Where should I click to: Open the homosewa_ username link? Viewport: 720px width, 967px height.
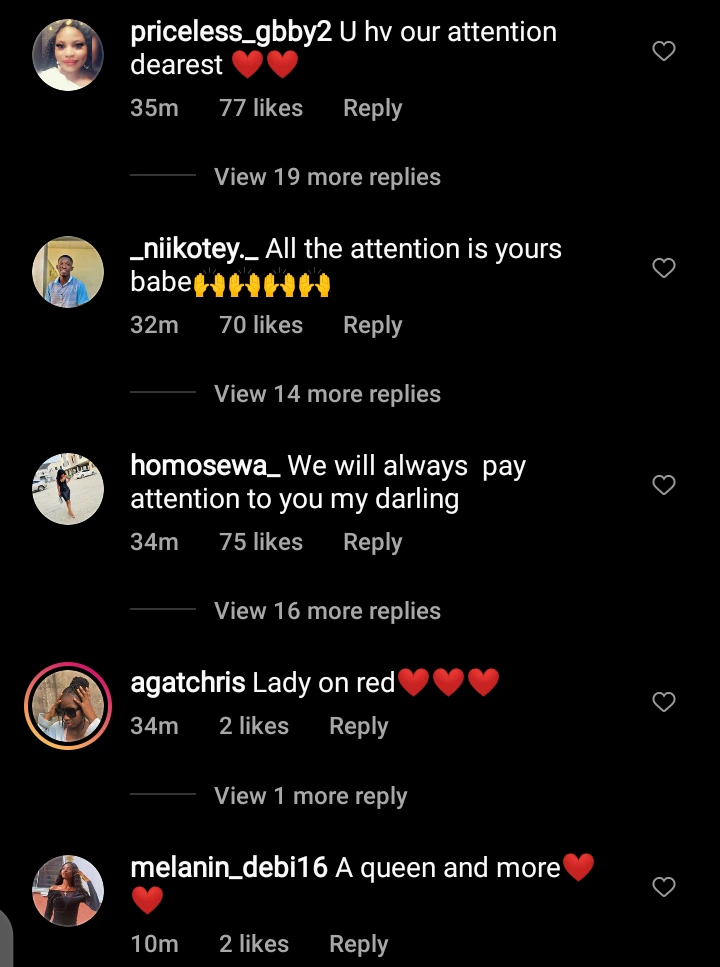[205, 466]
